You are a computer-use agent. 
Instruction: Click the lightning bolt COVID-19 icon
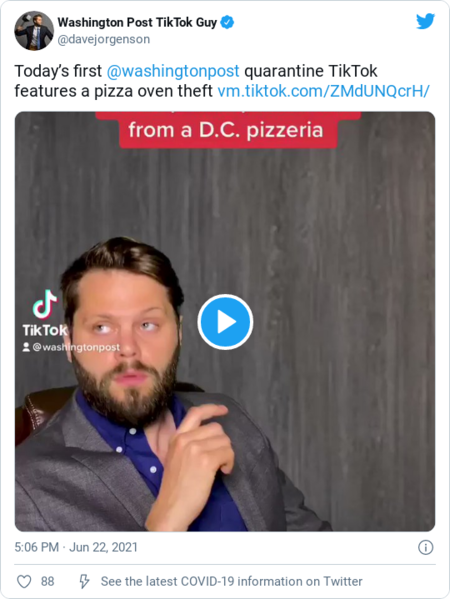84,581
